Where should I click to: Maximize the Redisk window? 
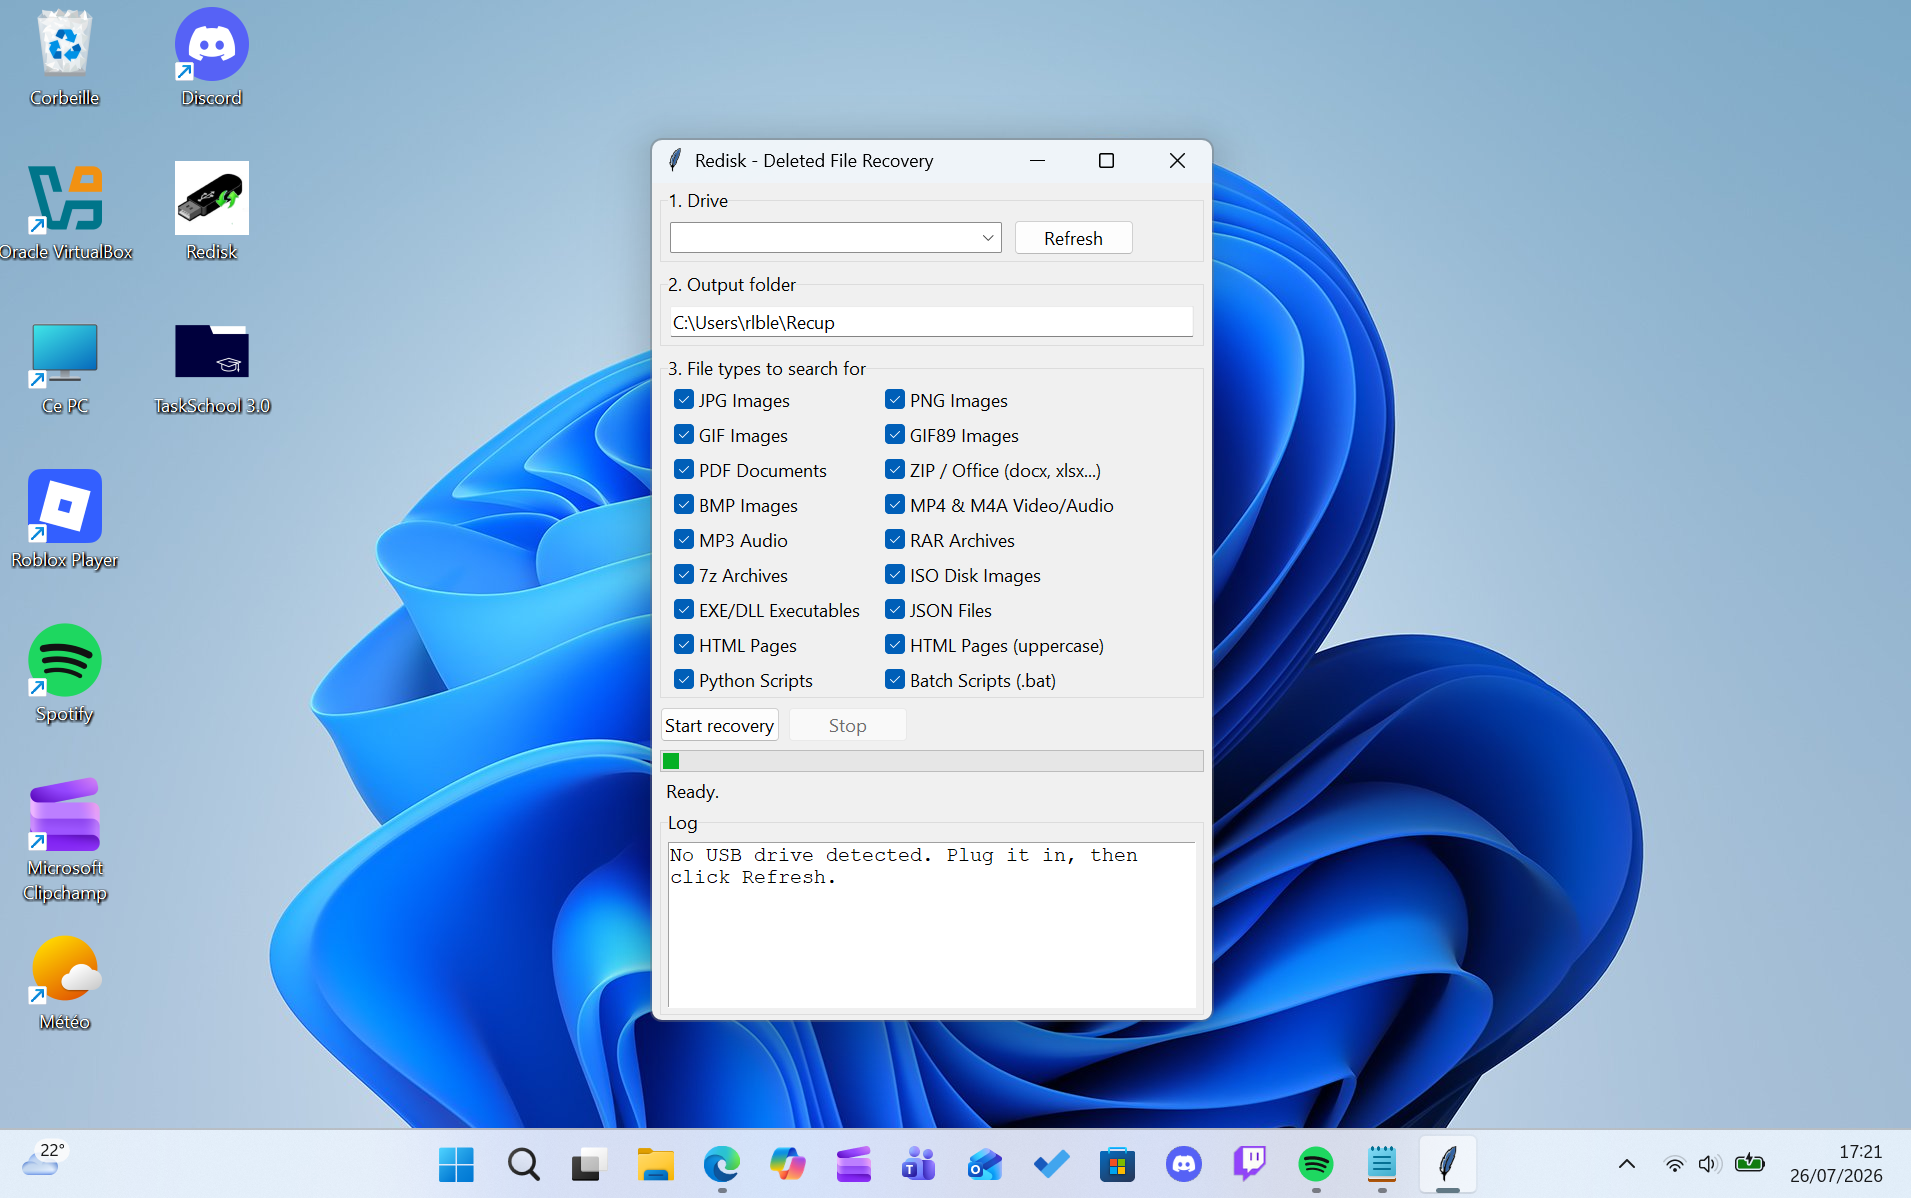1106,160
